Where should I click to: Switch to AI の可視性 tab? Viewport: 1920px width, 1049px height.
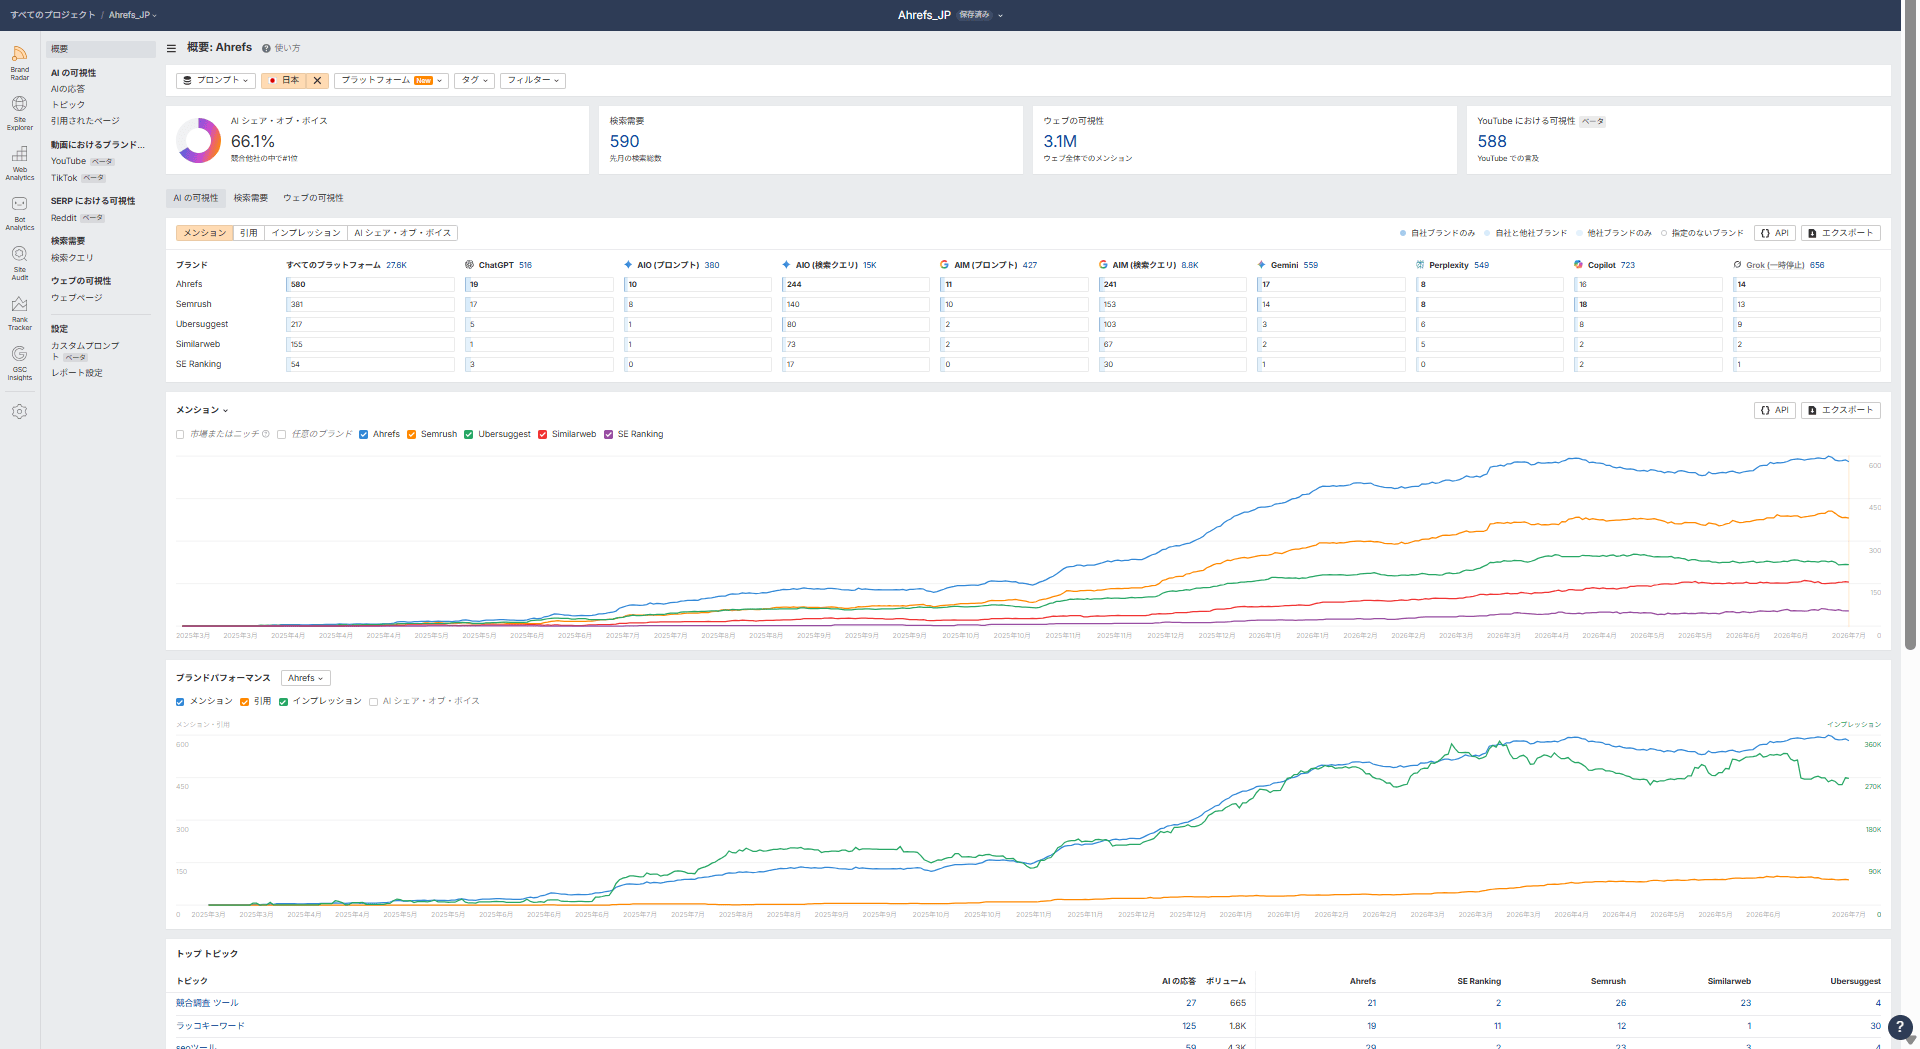click(196, 198)
